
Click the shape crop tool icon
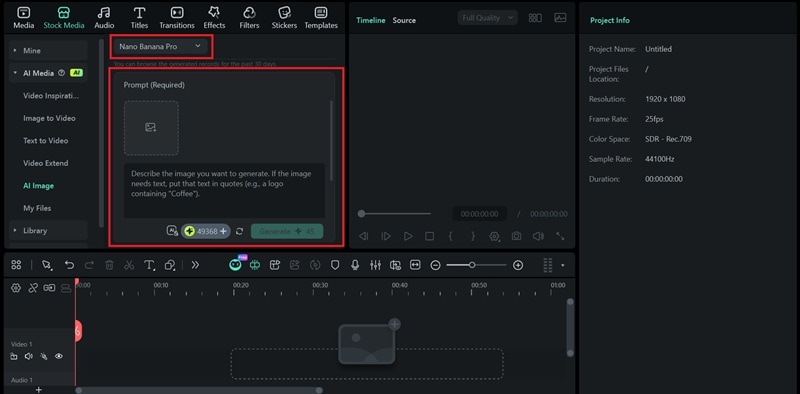pyautogui.click(x=170, y=265)
